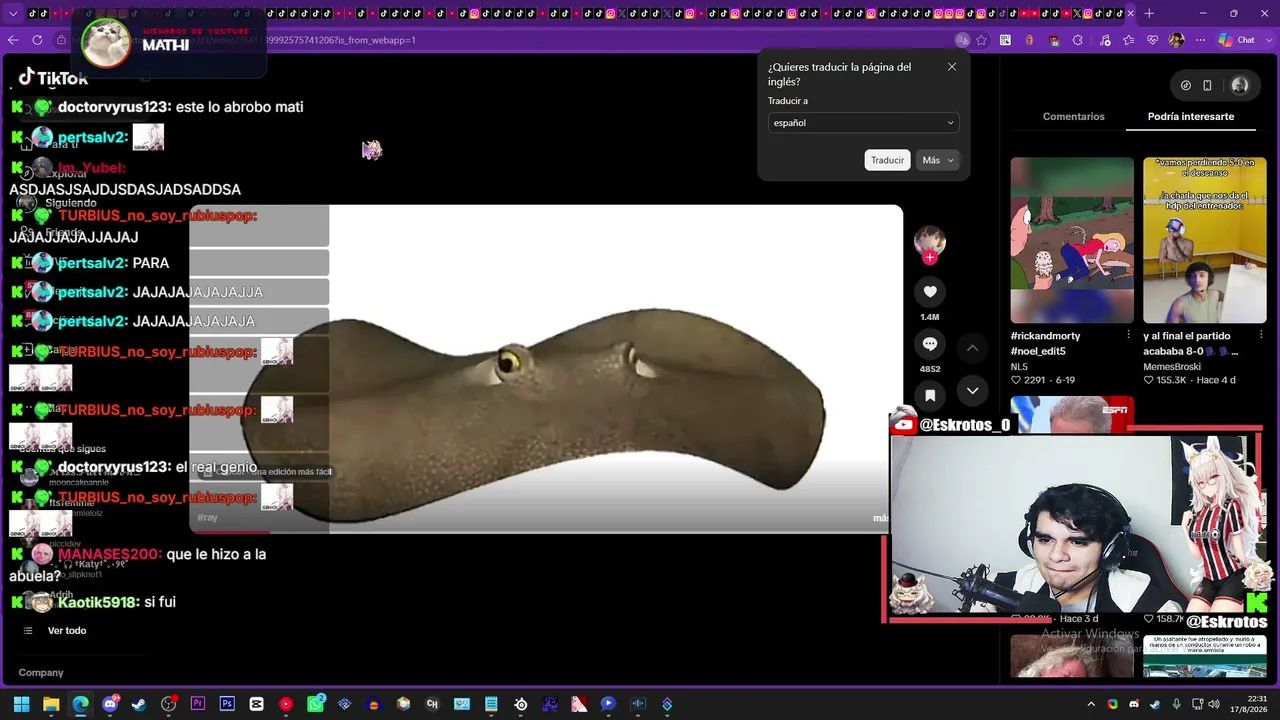Open the Company footer link
Screen dimensions: 1280x720
[x=41, y=673]
